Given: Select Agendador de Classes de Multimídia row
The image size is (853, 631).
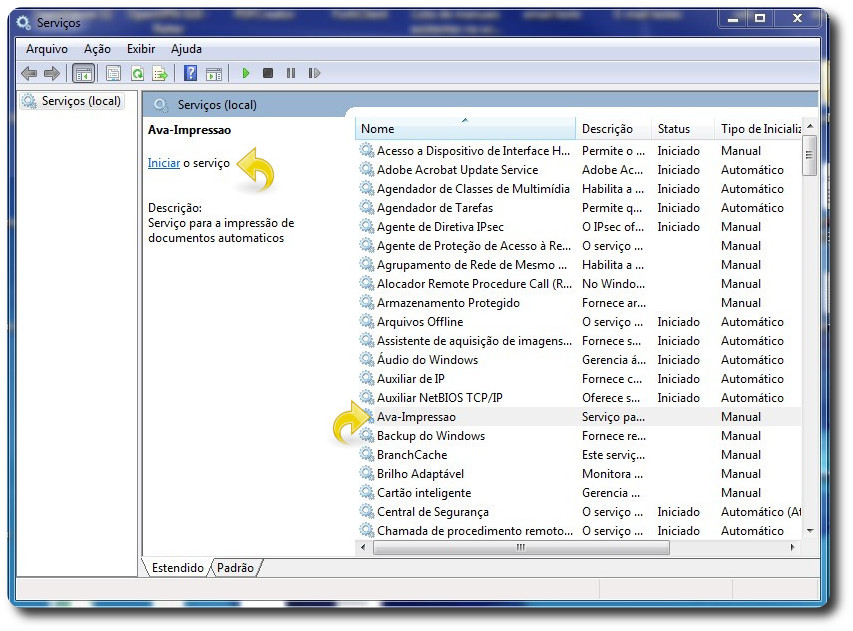Looking at the screenshot, I should (579, 189).
